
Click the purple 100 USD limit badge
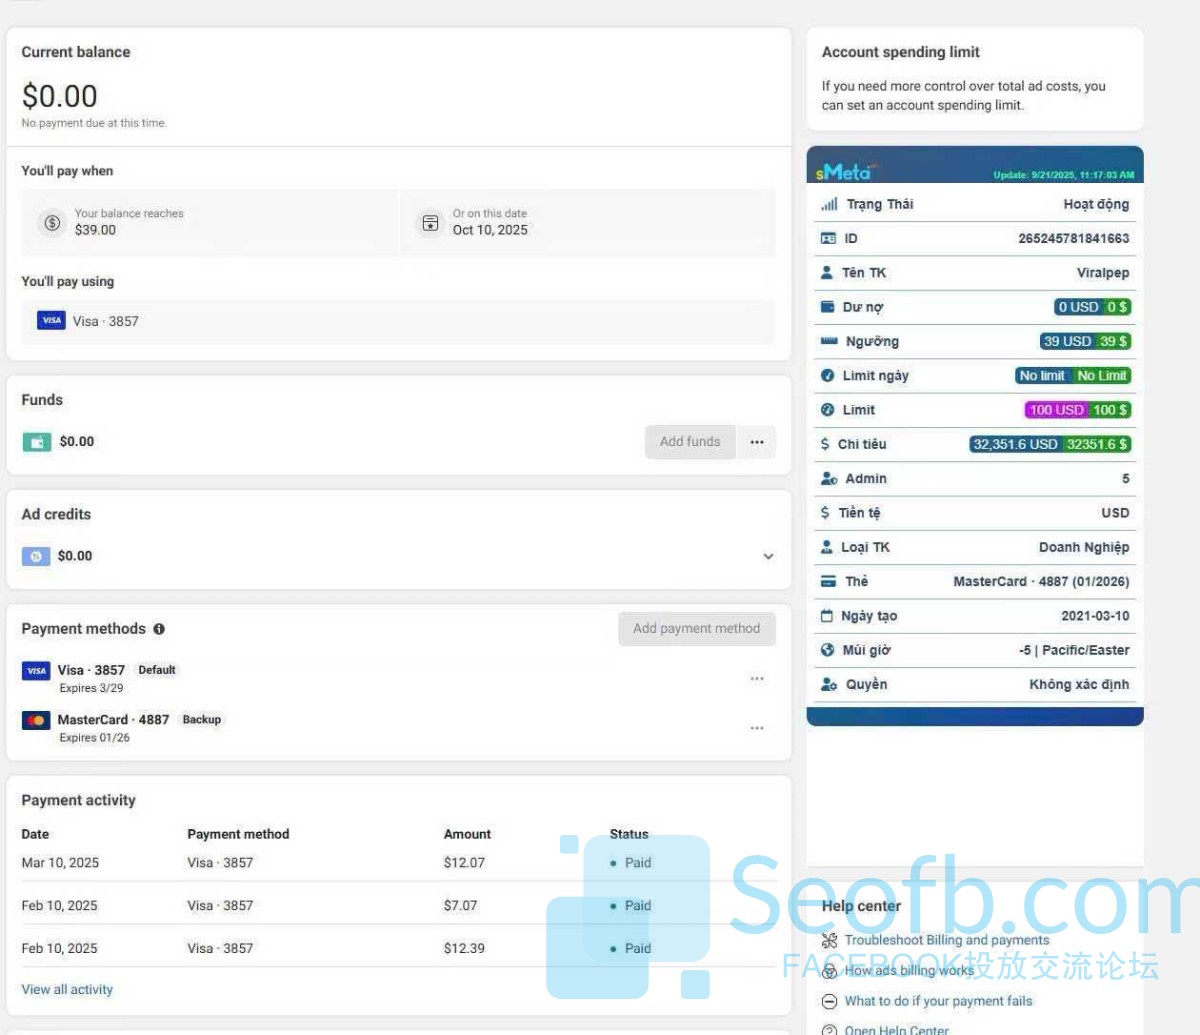1056,410
